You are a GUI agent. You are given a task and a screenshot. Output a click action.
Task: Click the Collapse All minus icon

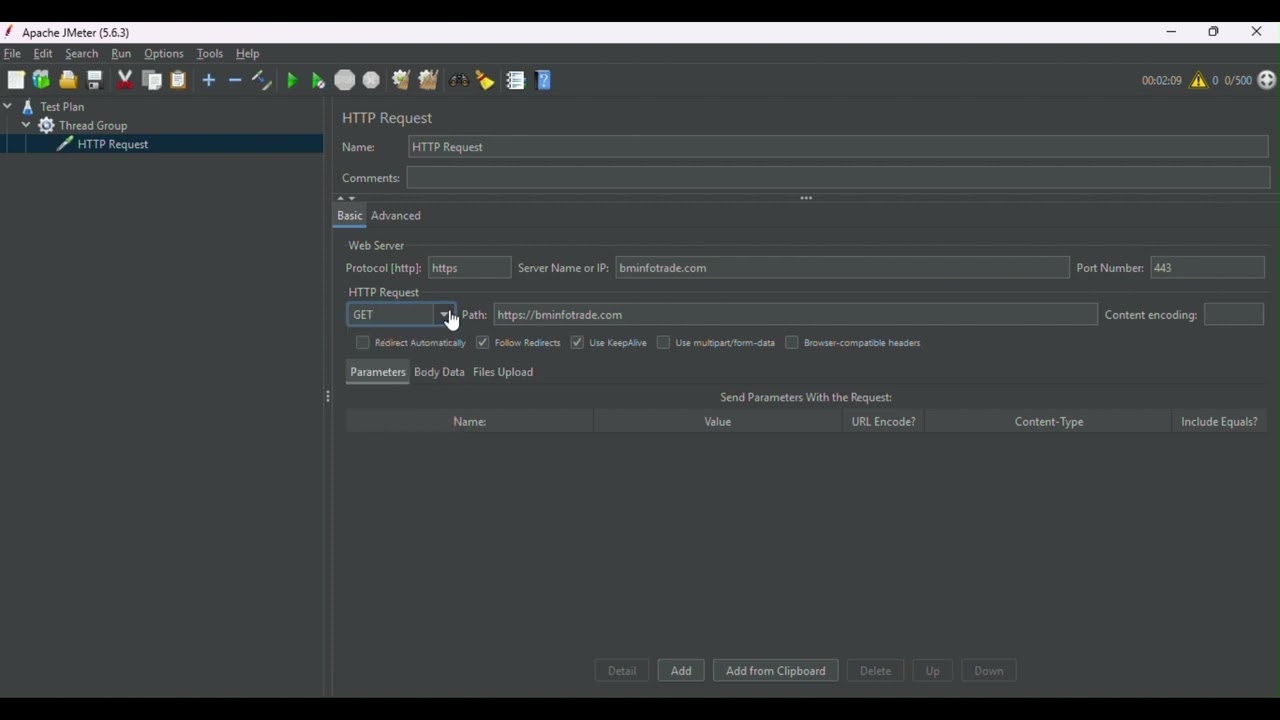point(235,80)
